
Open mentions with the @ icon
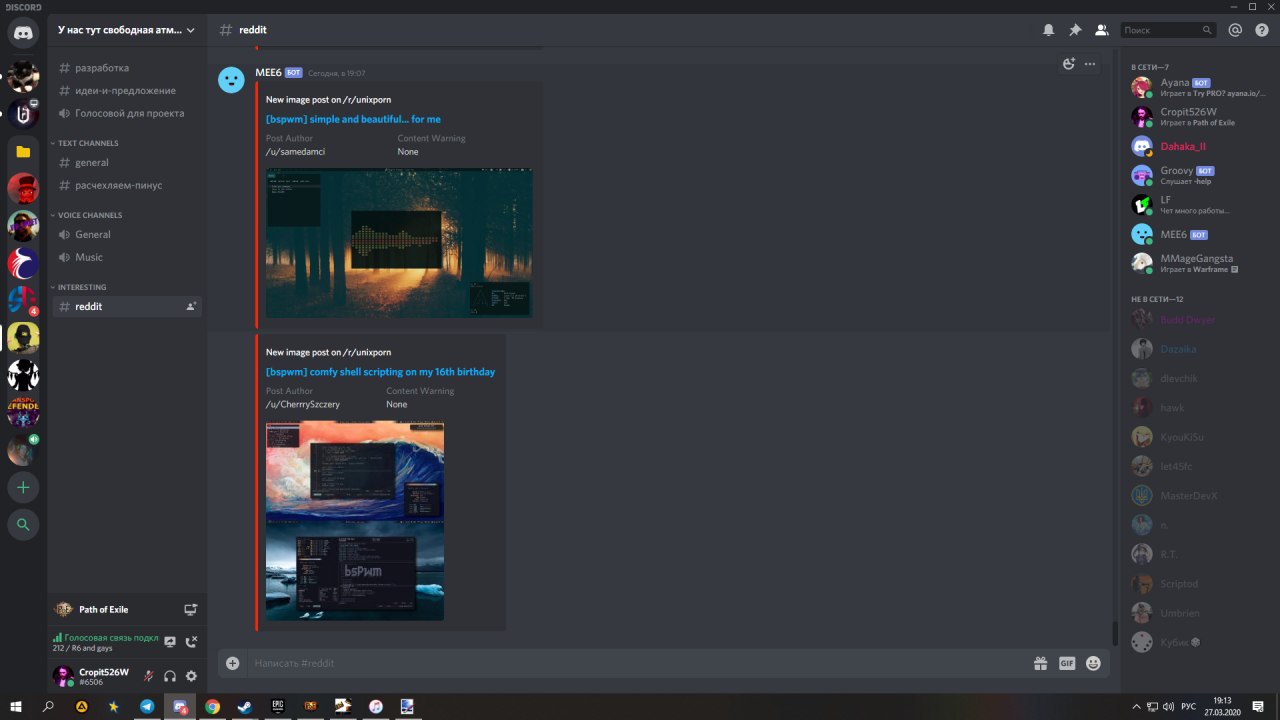1235,30
